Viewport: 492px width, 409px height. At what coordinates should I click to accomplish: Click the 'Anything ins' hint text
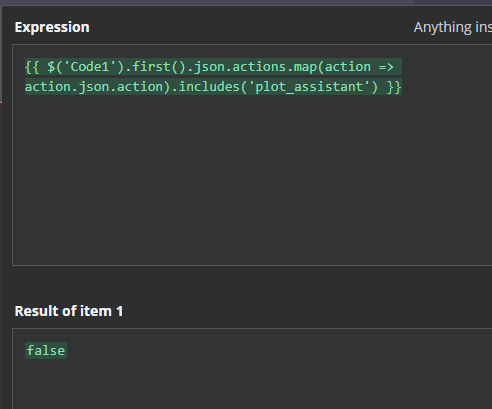[x=453, y=27]
